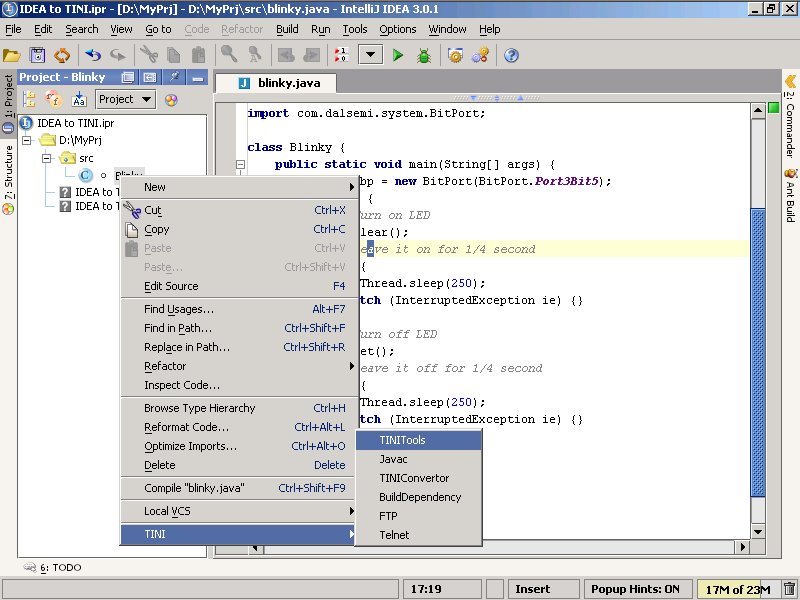Click the Back navigation toolbar icon
The height and width of the screenshot is (600, 800).
pos(286,55)
